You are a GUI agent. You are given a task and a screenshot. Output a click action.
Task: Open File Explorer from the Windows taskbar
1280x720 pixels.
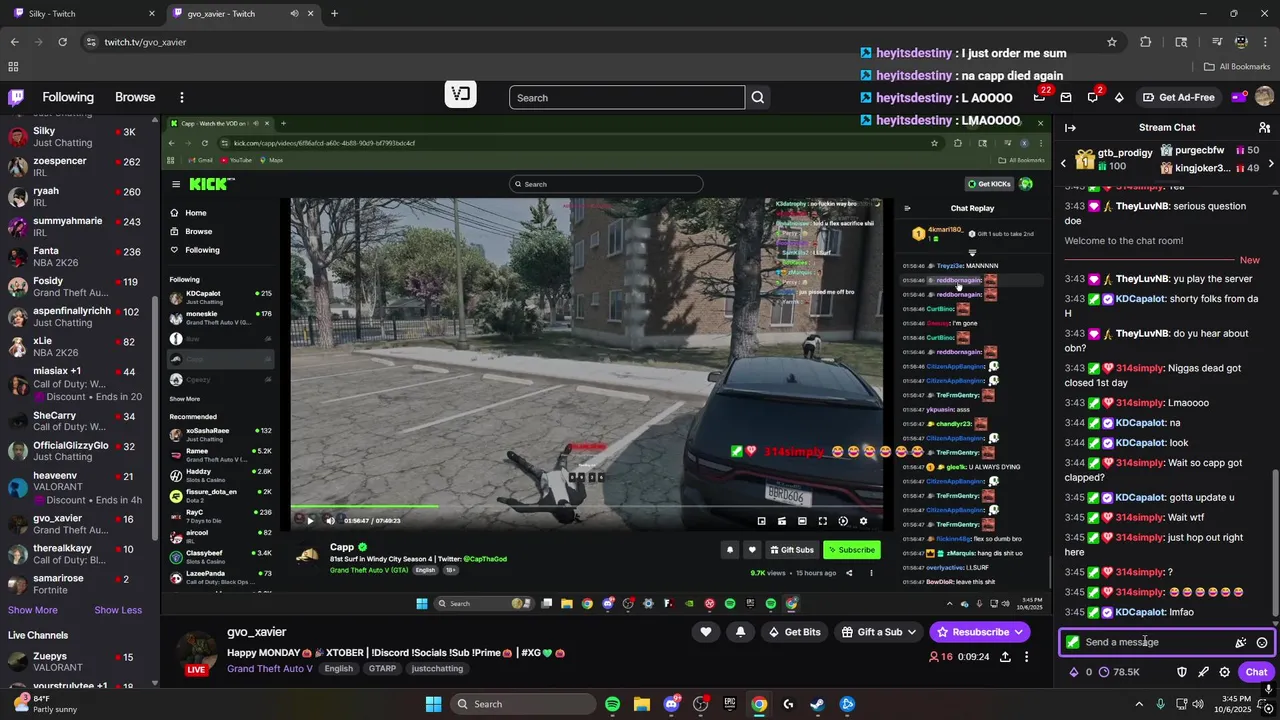coord(642,704)
